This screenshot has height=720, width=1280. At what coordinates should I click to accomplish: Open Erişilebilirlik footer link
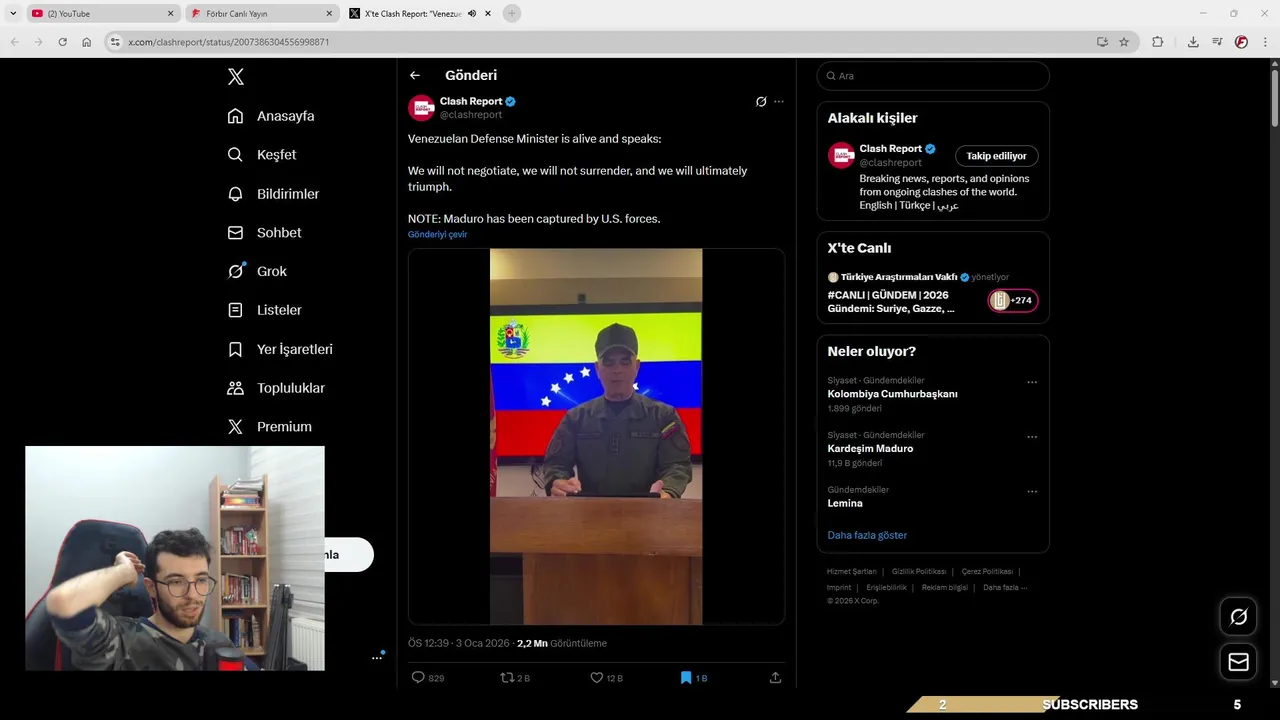tap(886, 588)
